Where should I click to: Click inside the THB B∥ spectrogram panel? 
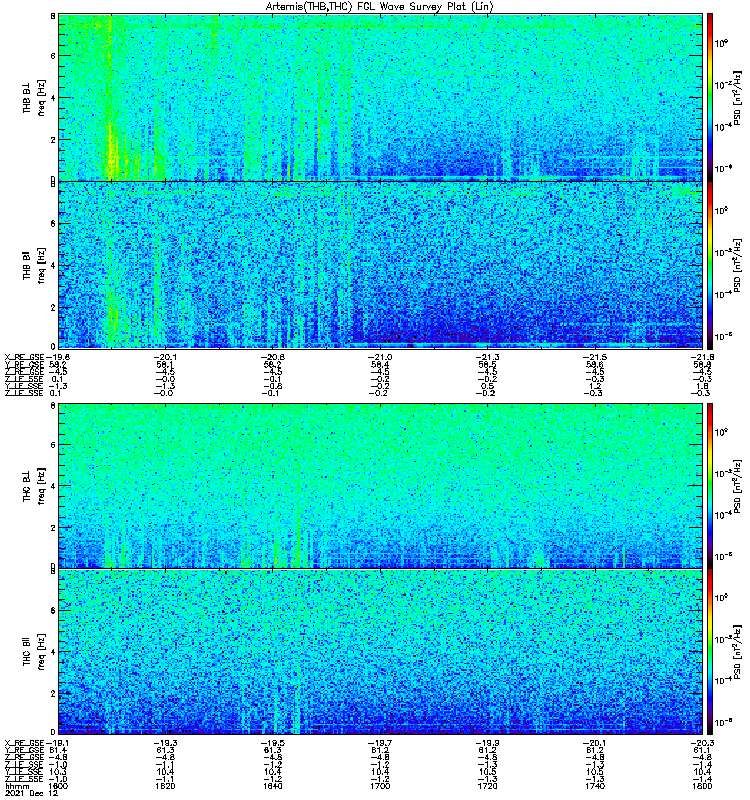381,265
